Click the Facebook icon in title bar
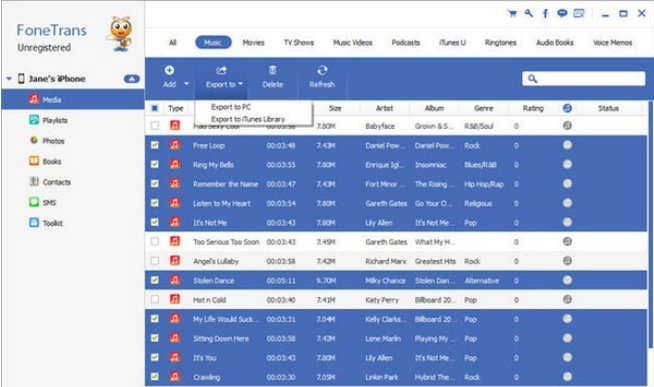The width and height of the screenshot is (654, 387). 545,14
